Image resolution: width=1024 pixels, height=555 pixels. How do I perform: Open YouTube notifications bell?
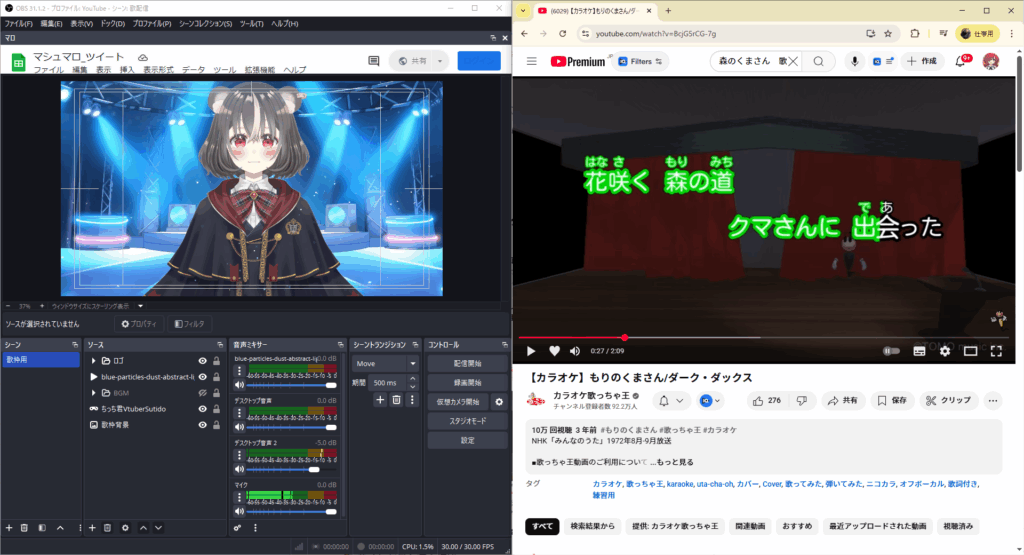960,61
